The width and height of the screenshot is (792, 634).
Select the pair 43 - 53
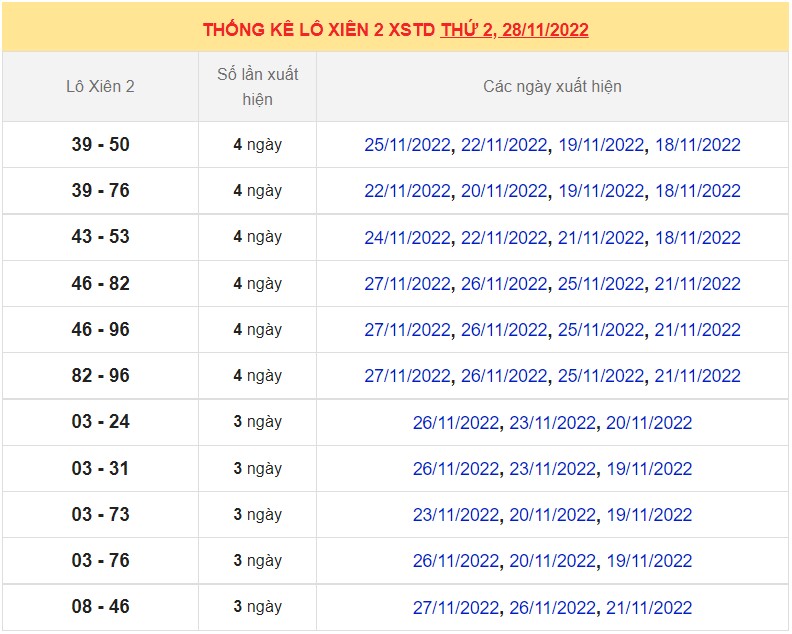[101, 236]
